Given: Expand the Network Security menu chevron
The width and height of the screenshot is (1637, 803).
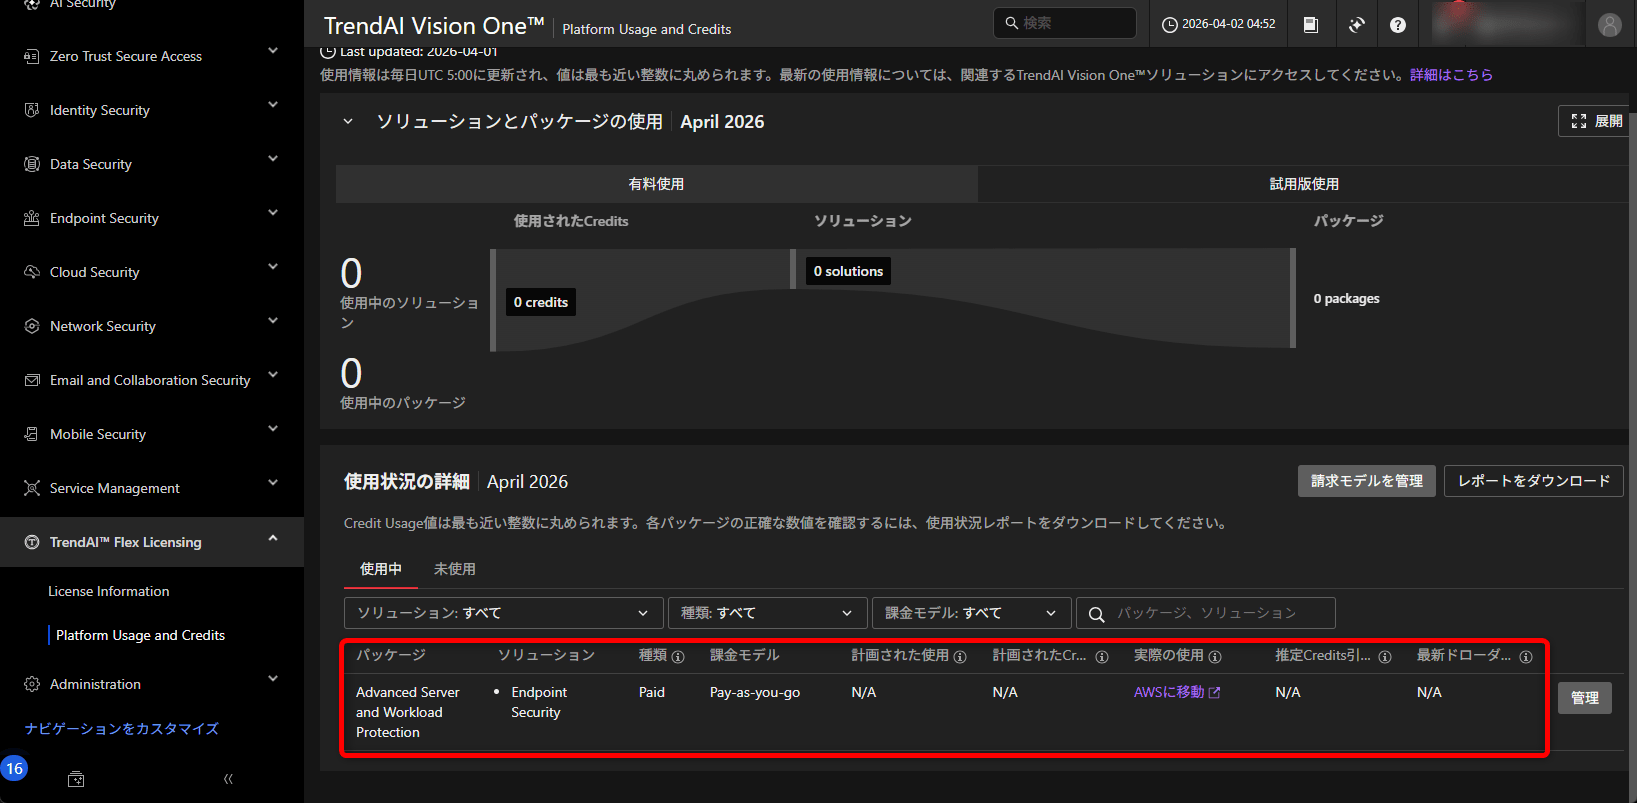Looking at the screenshot, I should [x=273, y=321].
